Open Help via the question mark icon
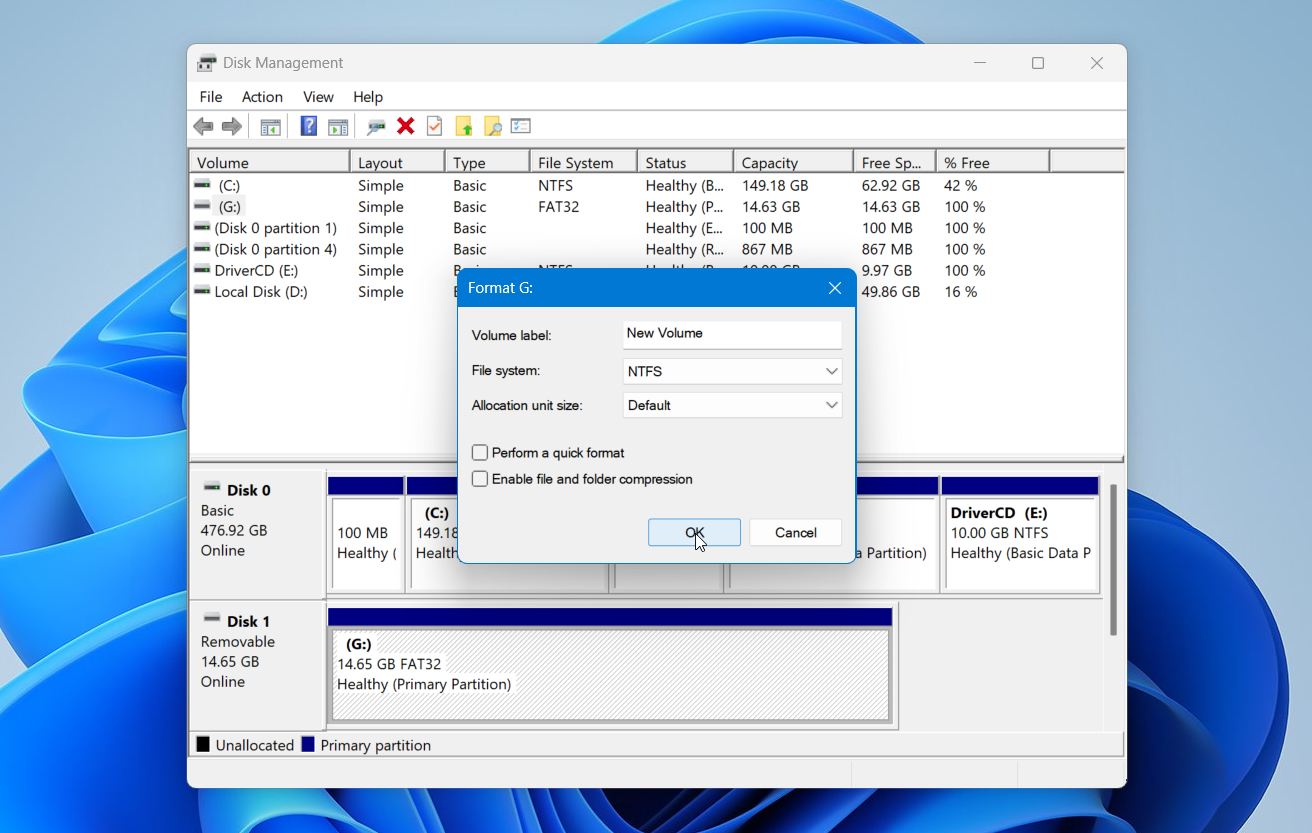1312x833 pixels. [309, 126]
